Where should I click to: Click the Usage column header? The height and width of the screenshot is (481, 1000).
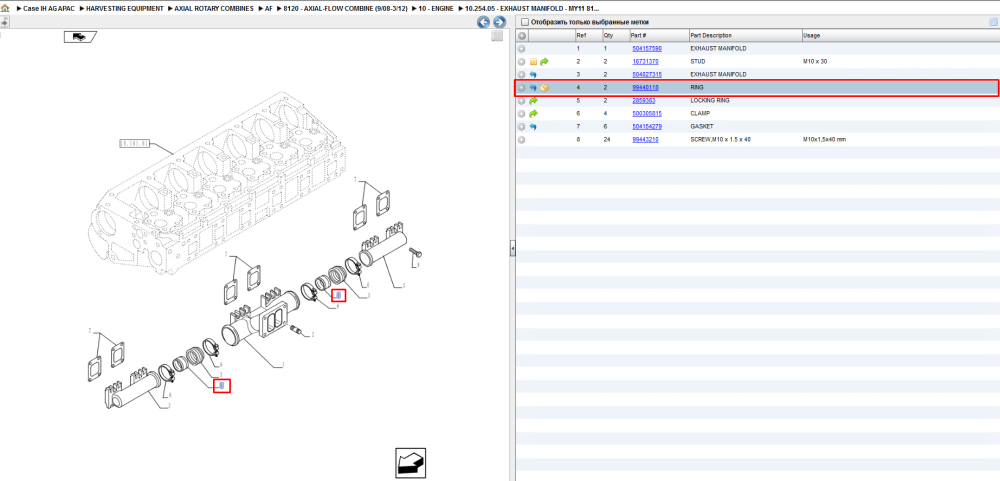(901, 36)
